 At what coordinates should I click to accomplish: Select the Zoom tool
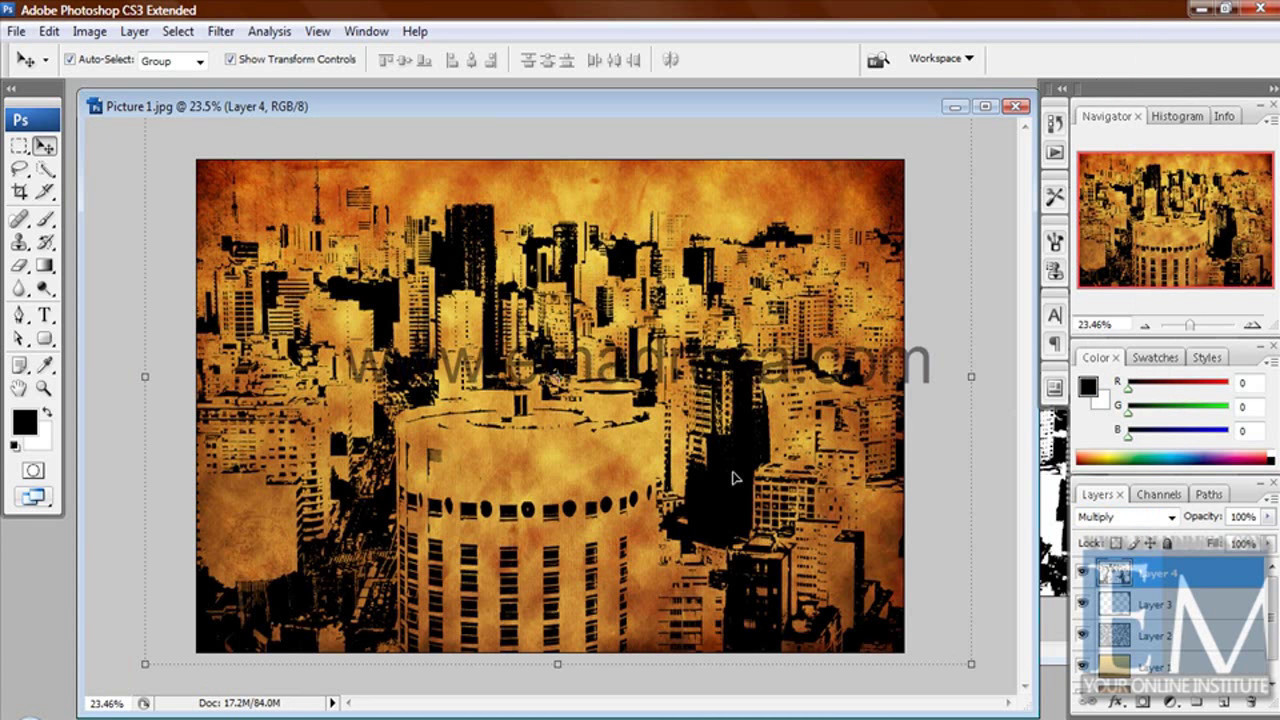click(44, 389)
